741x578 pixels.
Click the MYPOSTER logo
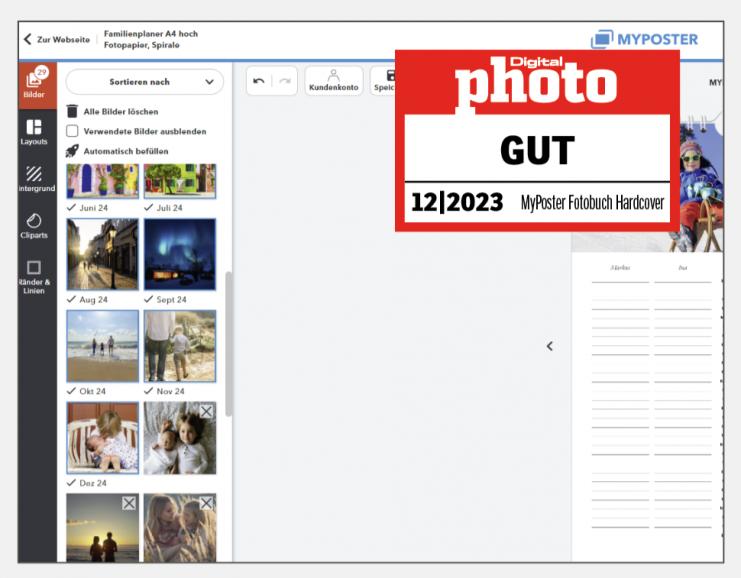point(644,39)
